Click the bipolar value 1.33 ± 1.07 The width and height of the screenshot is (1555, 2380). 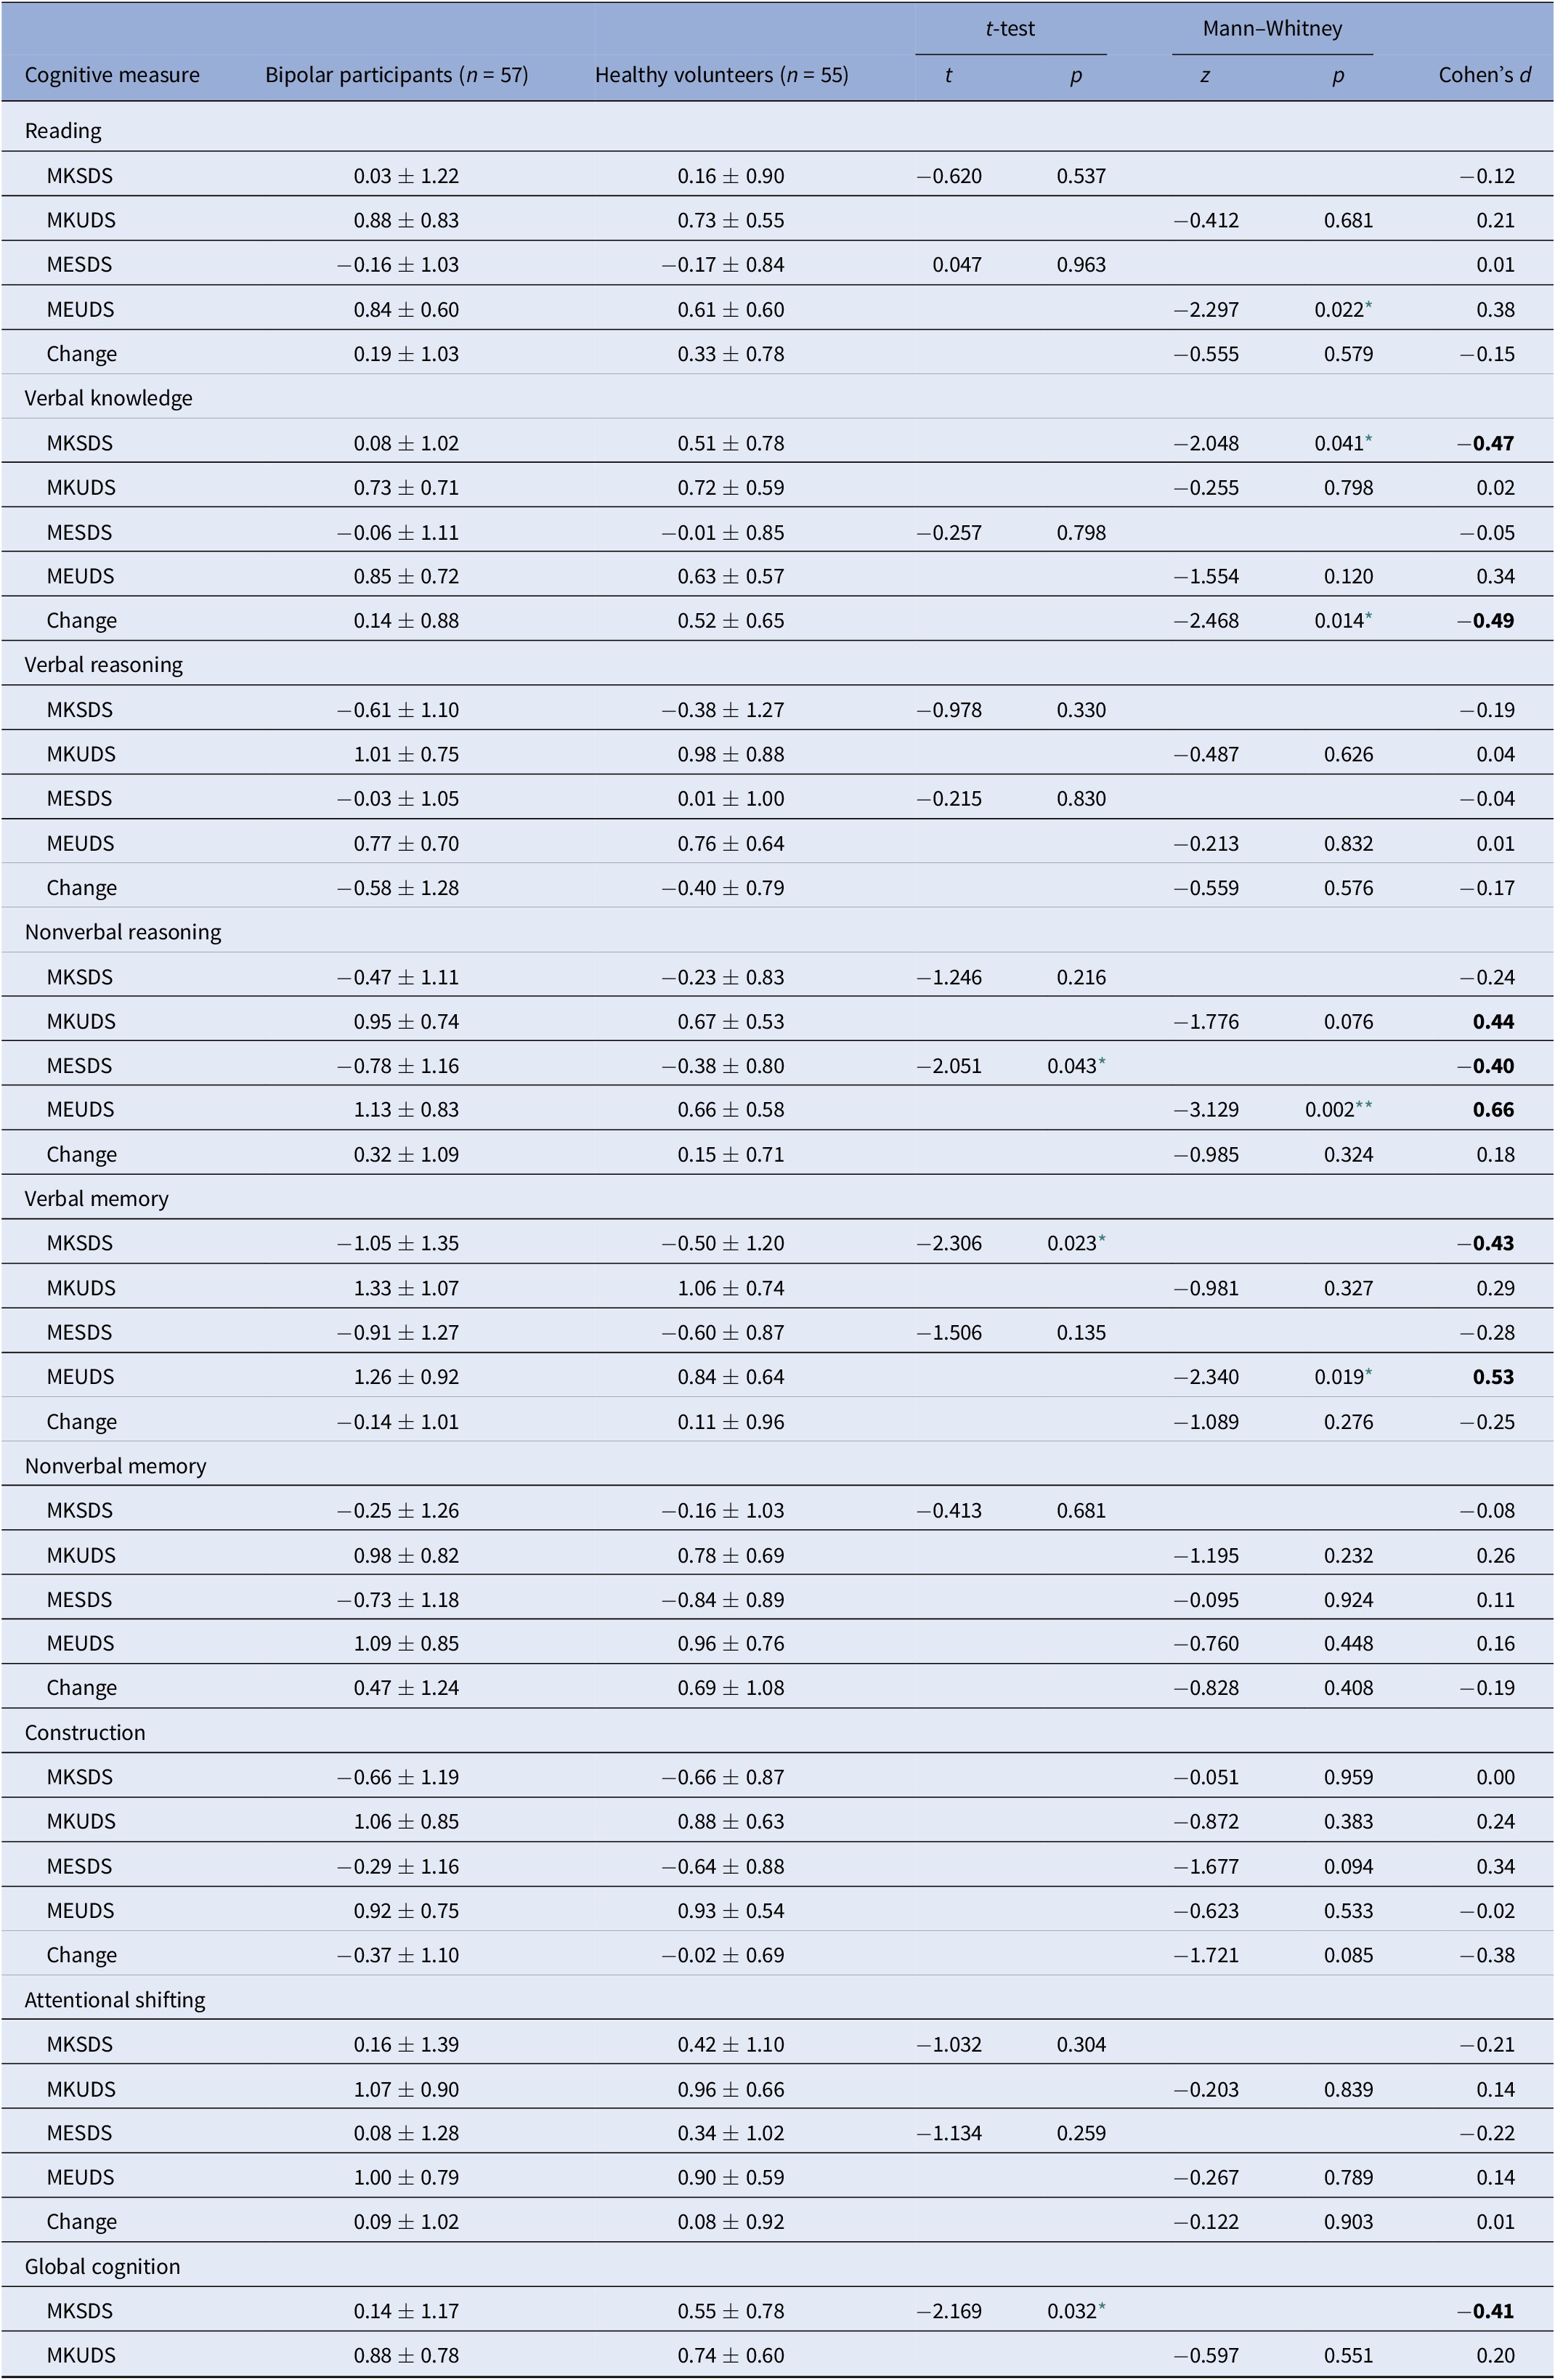(x=406, y=1288)
